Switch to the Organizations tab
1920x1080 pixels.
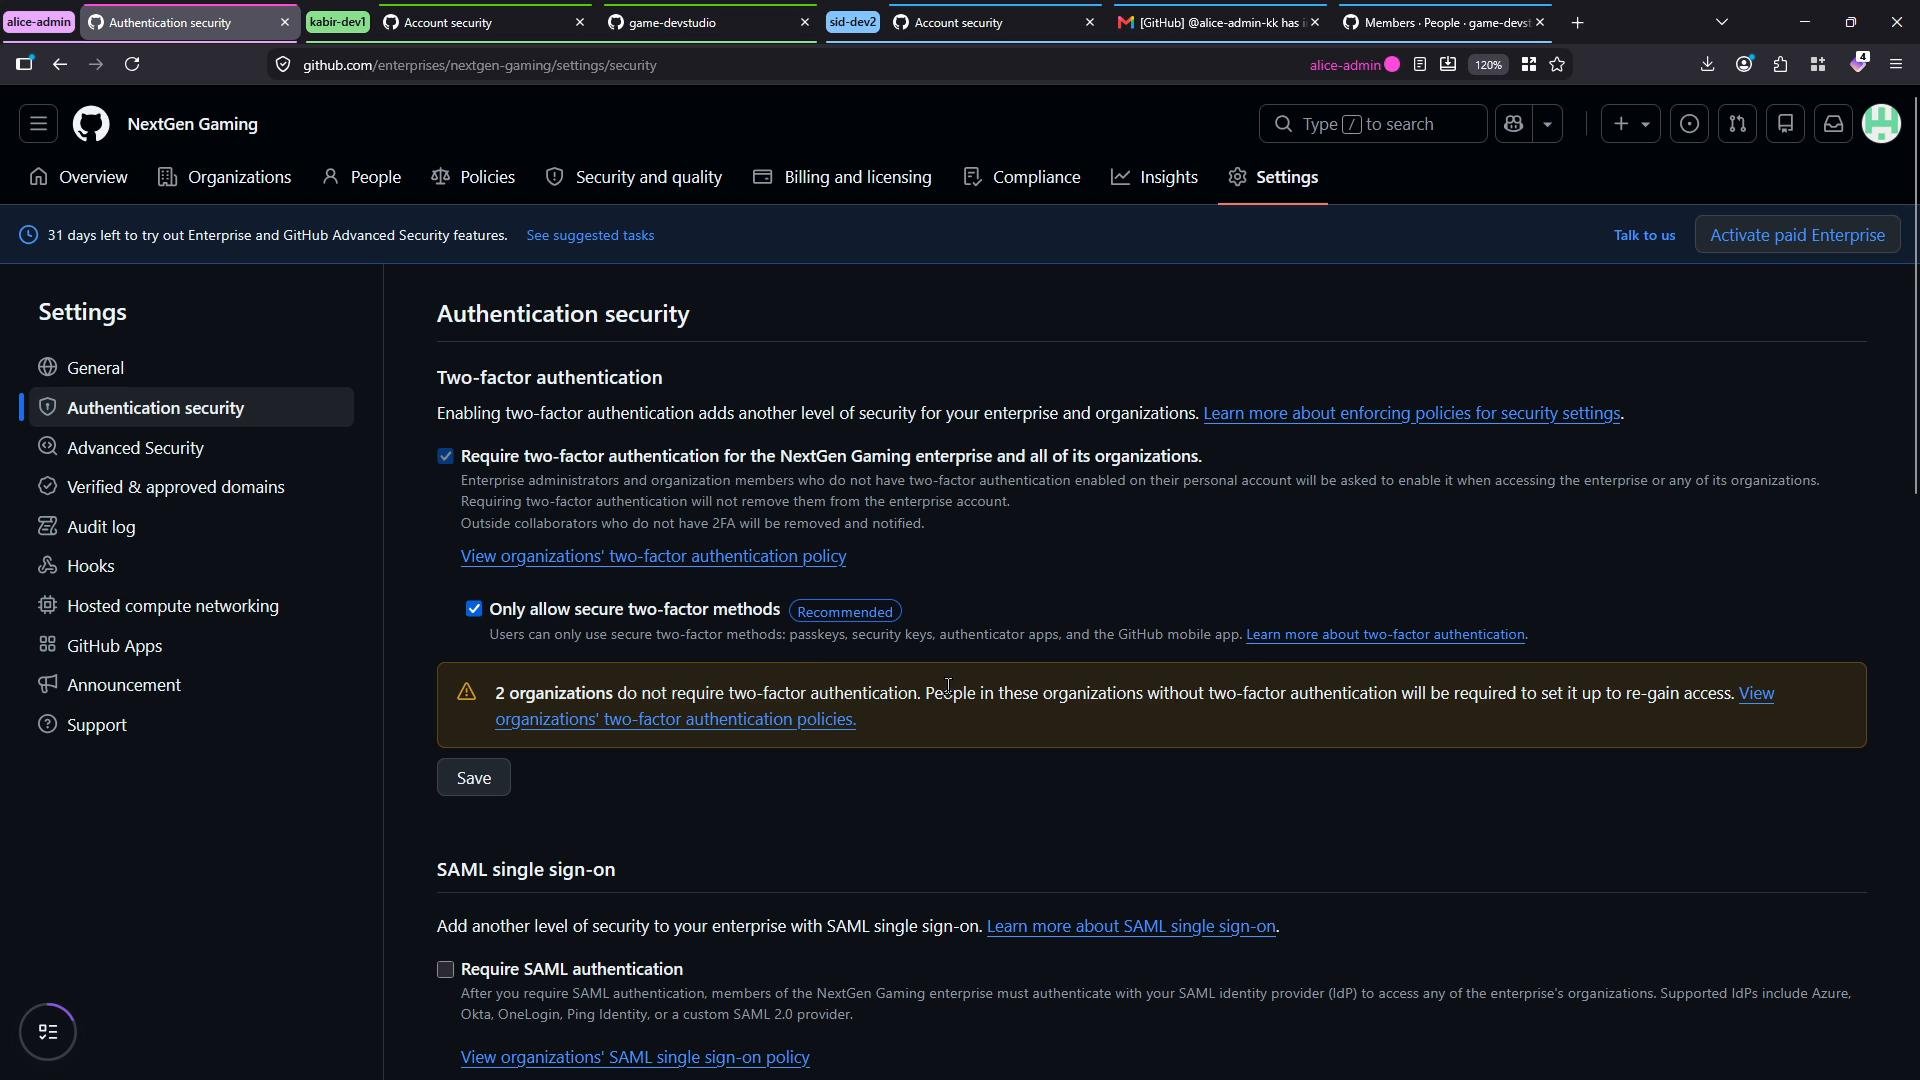click(225, 177)
